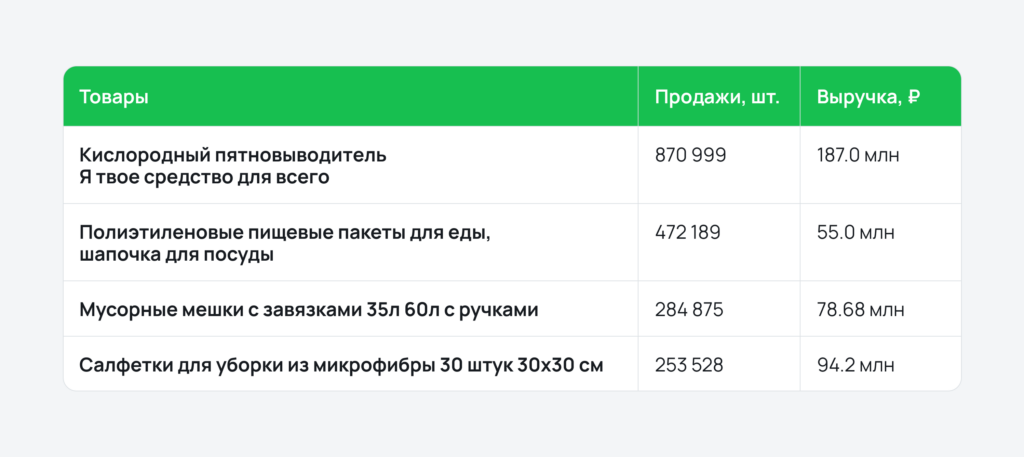This screenshot has height=457, width=1024.
Task: Select the sales value 472 189
Action: click(688, 233)
